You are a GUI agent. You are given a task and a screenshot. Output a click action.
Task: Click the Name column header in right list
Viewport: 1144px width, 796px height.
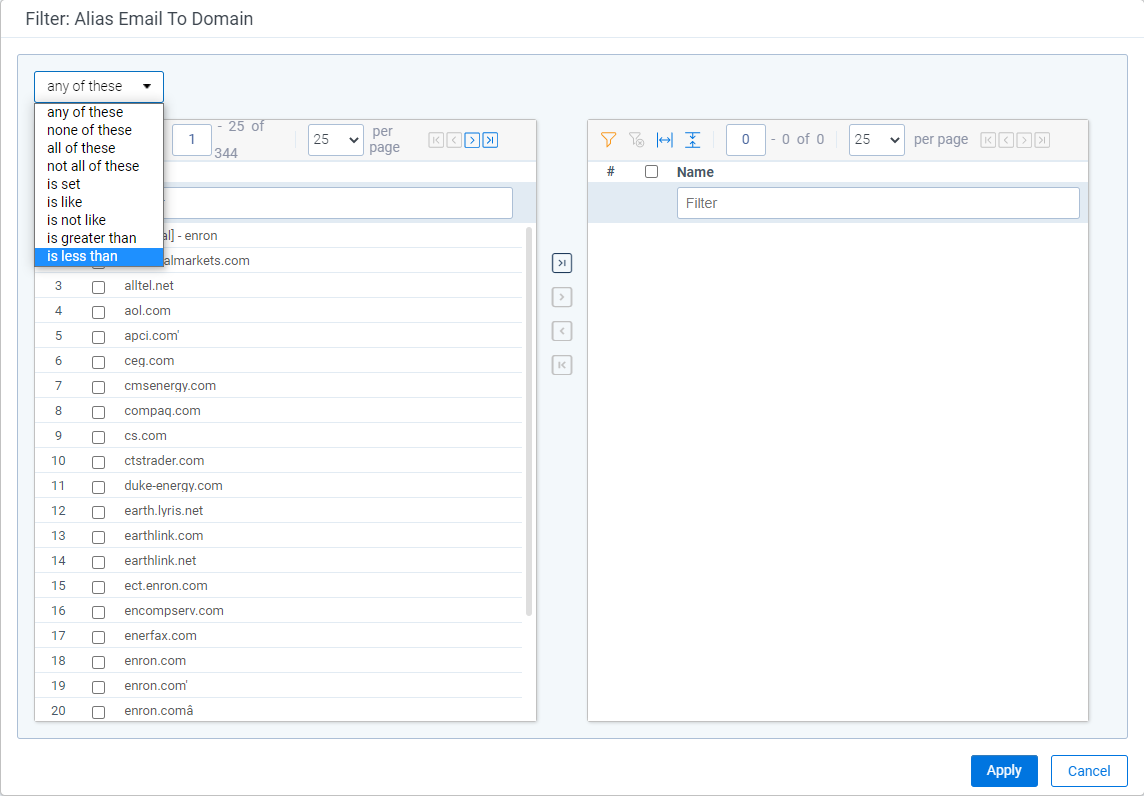(x=695, y=172)
